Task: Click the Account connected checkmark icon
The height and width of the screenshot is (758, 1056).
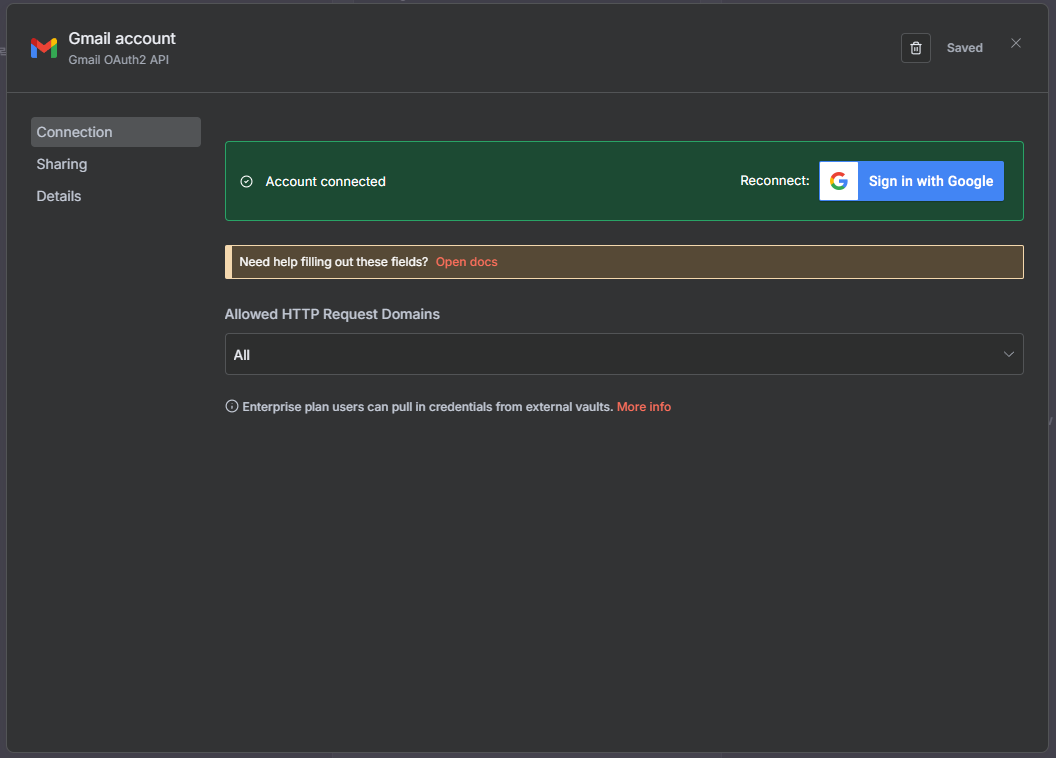Action: click(247, 182)
